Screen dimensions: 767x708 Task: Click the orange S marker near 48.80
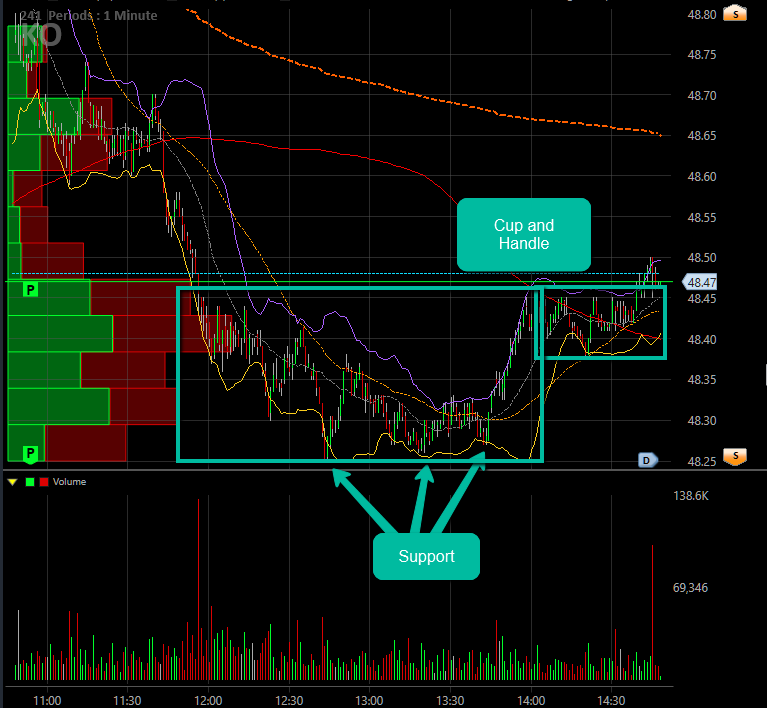click(735, 13)
